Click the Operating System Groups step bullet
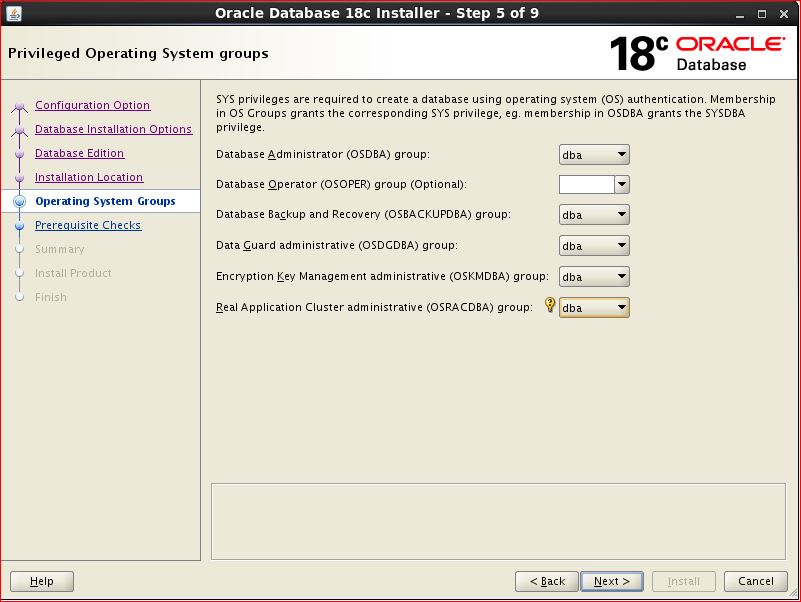This screenshot has height=602, width=801. tap(19, 202)
